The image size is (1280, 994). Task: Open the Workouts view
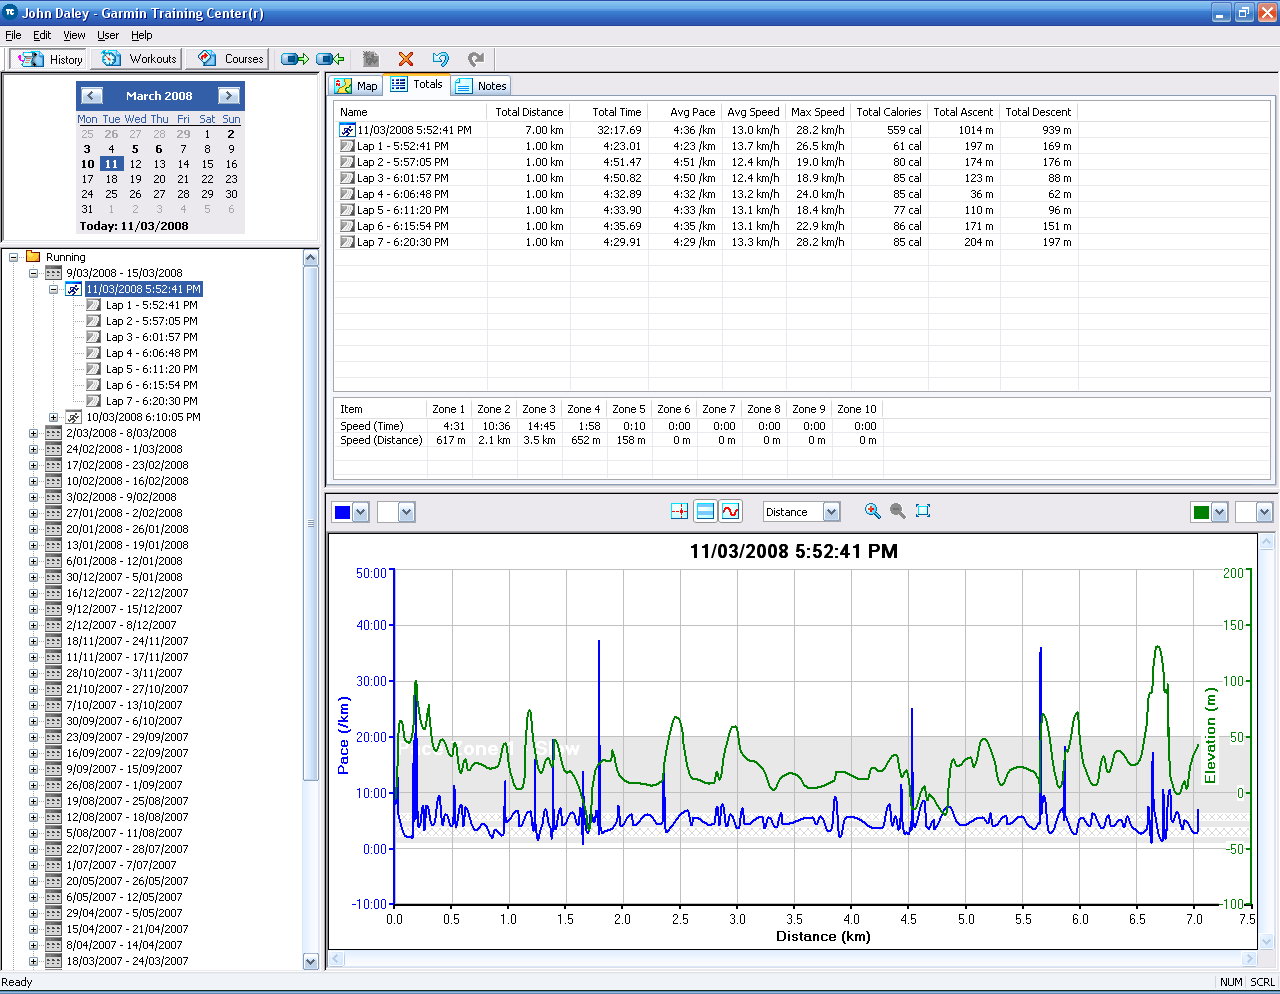[x=140, y=59]
